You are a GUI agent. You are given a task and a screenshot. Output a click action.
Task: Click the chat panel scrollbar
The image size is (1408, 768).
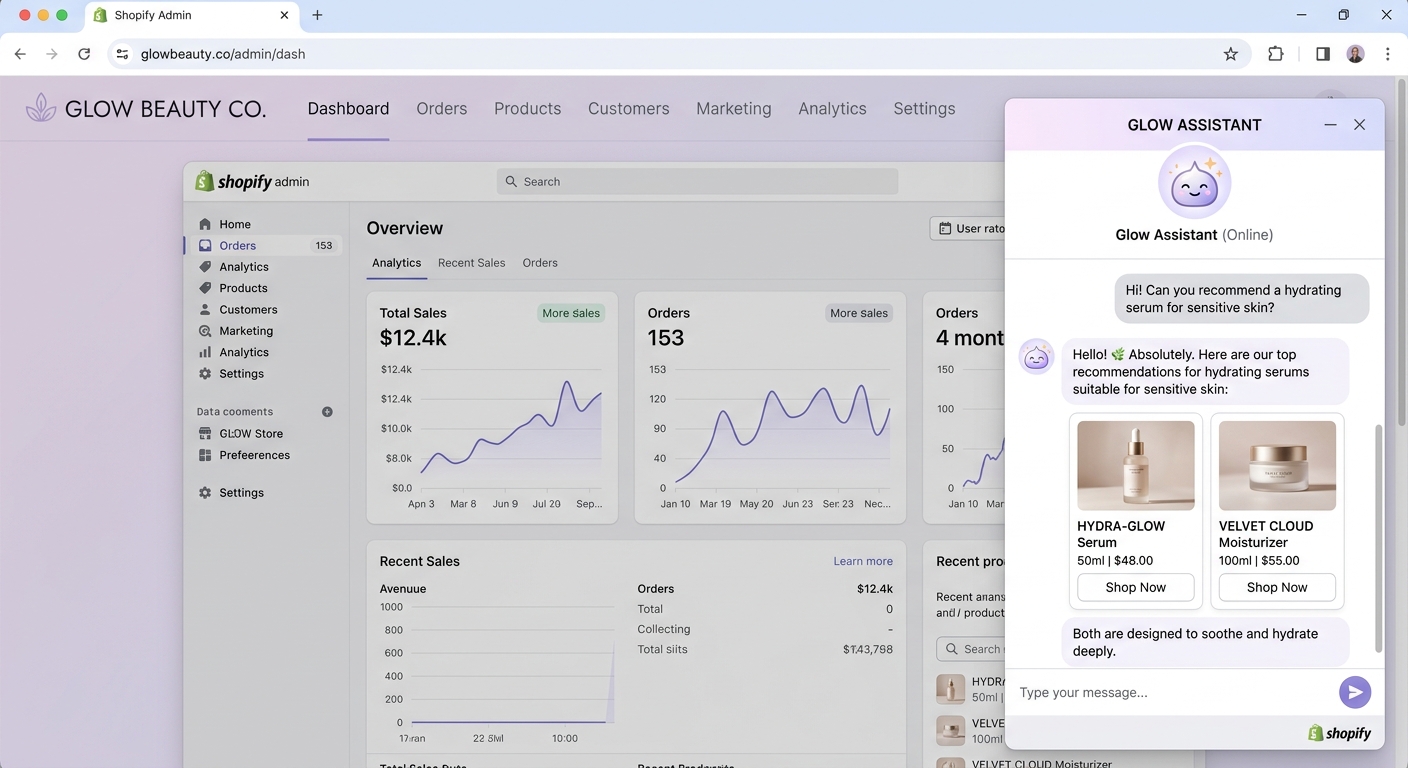click(x=1377, y=538)
